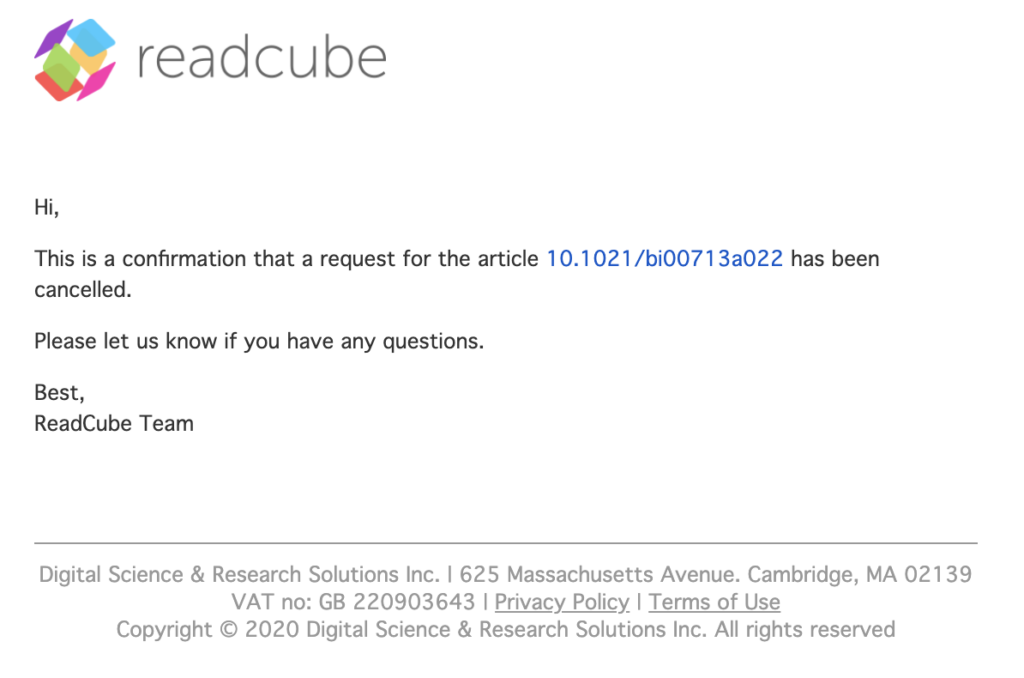
Task: Click the "Please let us know" sentence
Action: coord(259,341)
